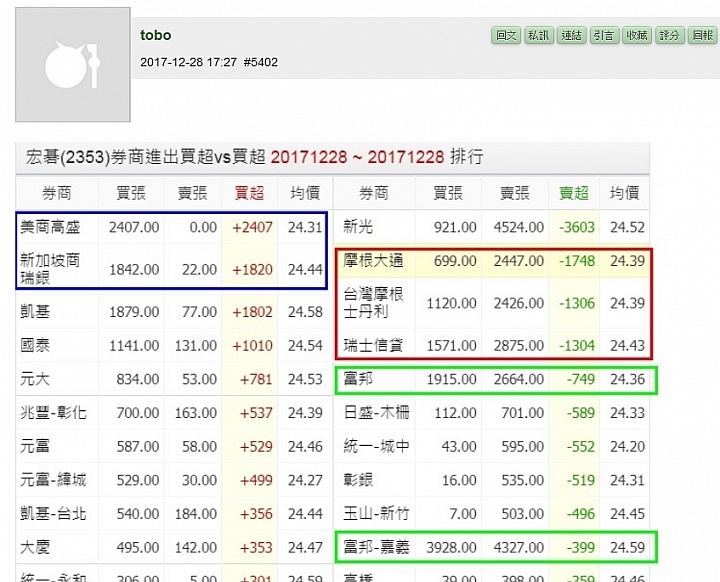
Task: Open post number #5402 link
Action: [260, 62]
